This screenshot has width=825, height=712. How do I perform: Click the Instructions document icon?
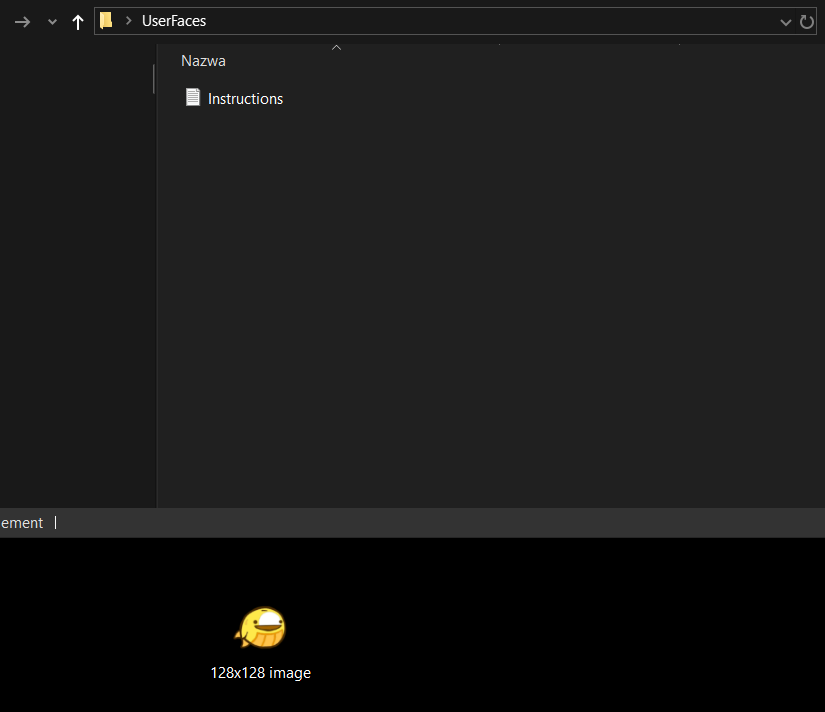193,97
